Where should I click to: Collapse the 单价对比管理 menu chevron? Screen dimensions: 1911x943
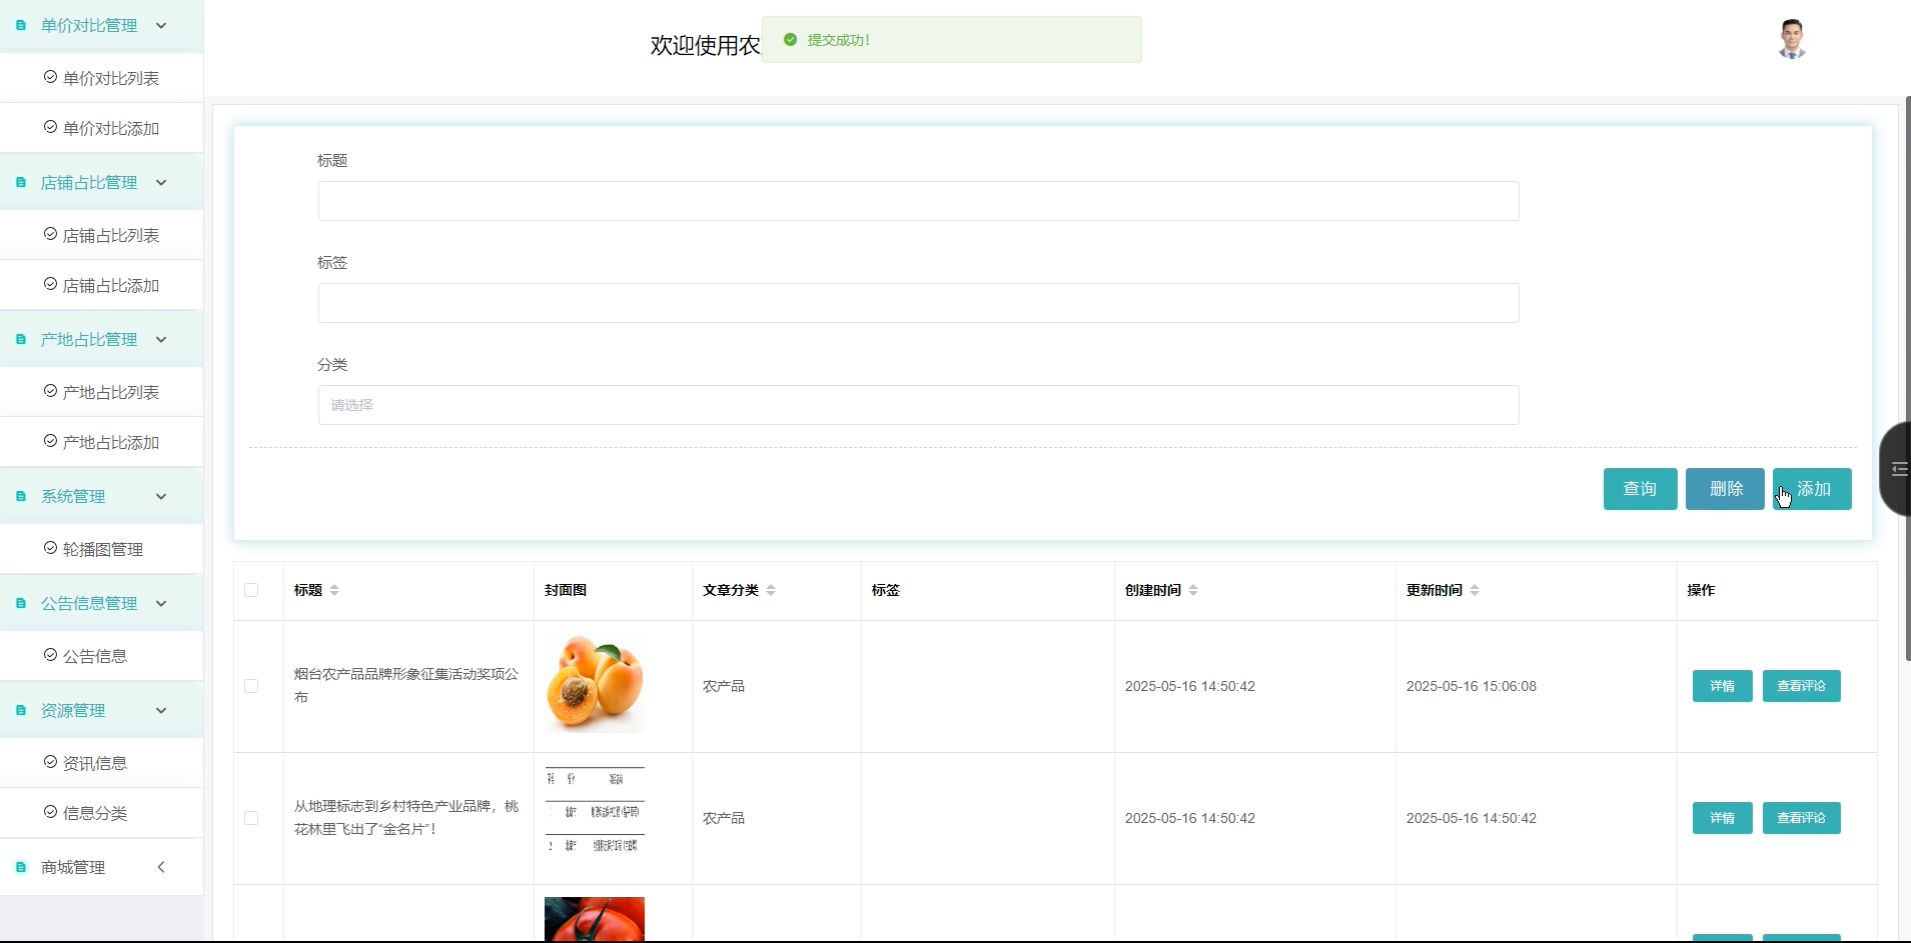click(x=161, y=25)
